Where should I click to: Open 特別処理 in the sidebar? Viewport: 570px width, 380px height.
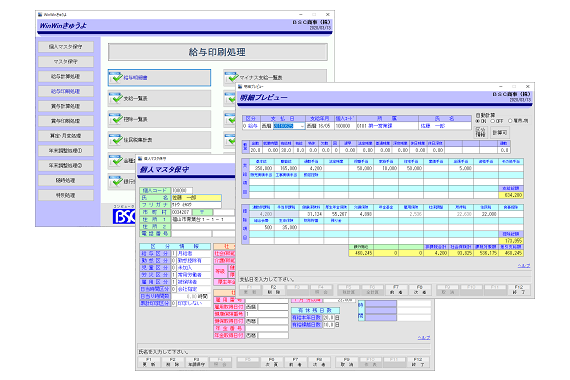(x=66, y=195)
